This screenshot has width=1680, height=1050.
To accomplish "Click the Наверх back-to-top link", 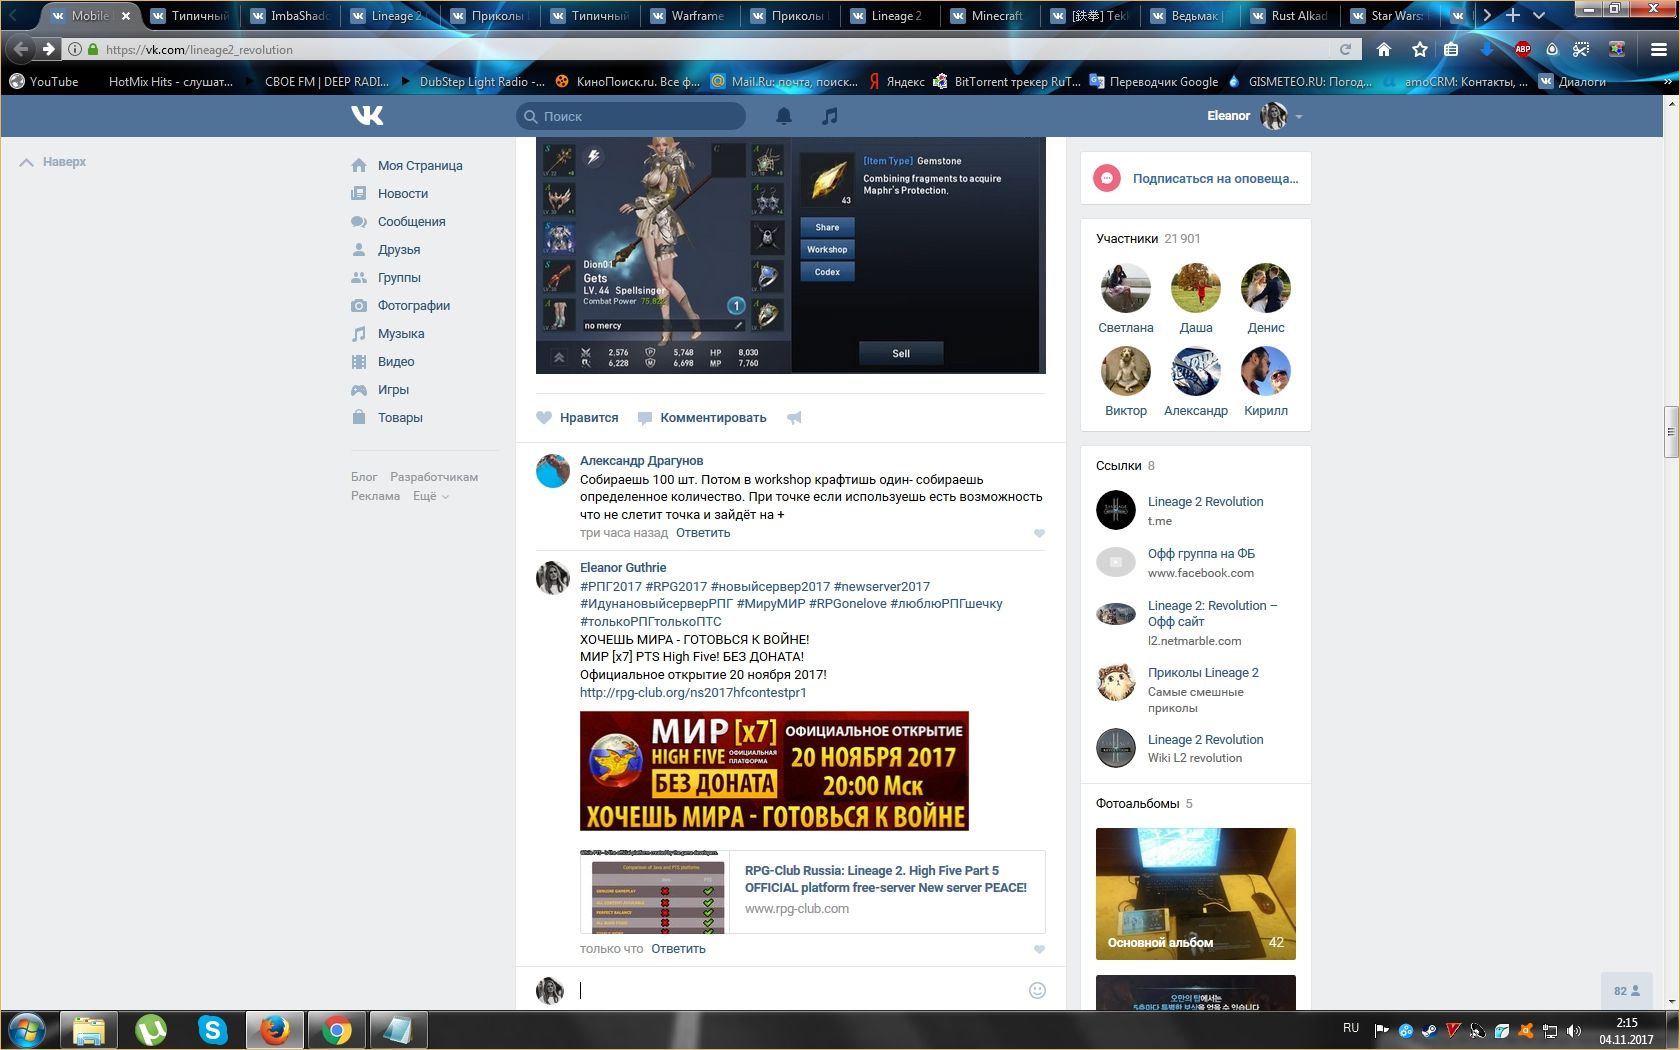I will (54, 162).
